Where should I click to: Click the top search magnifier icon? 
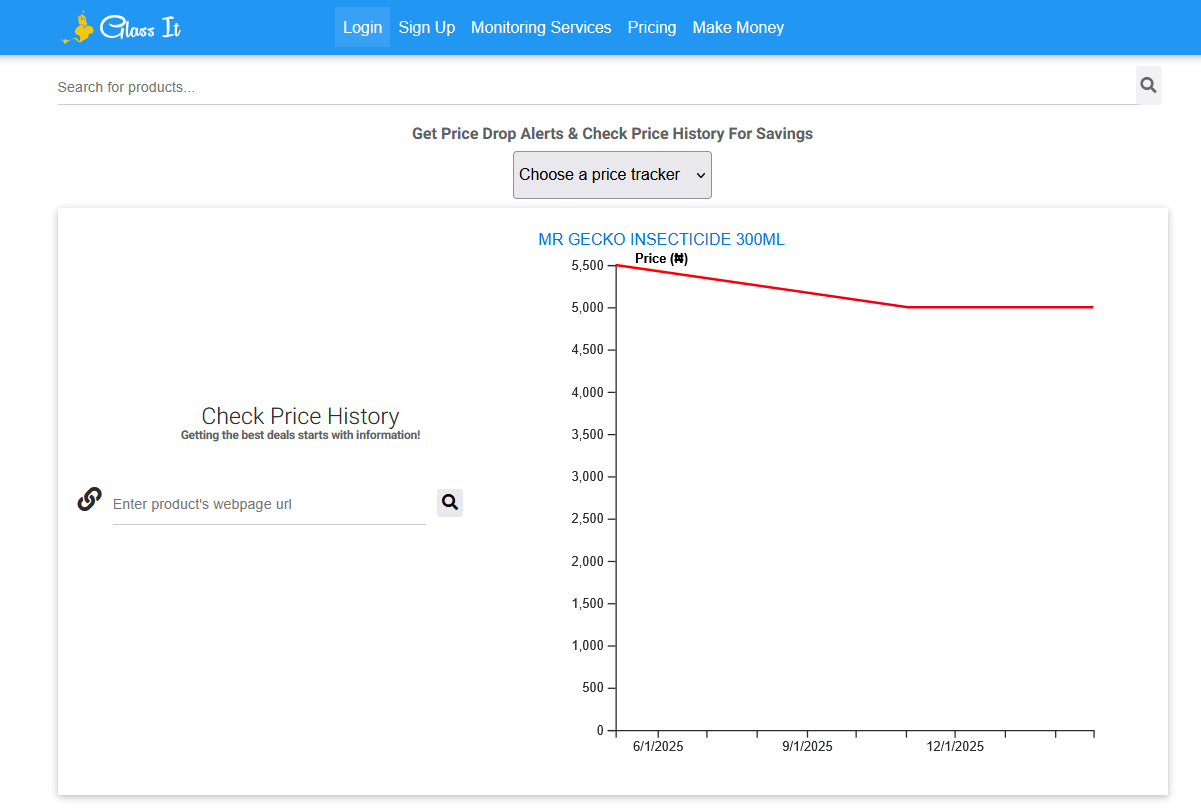coord(1149,85)
